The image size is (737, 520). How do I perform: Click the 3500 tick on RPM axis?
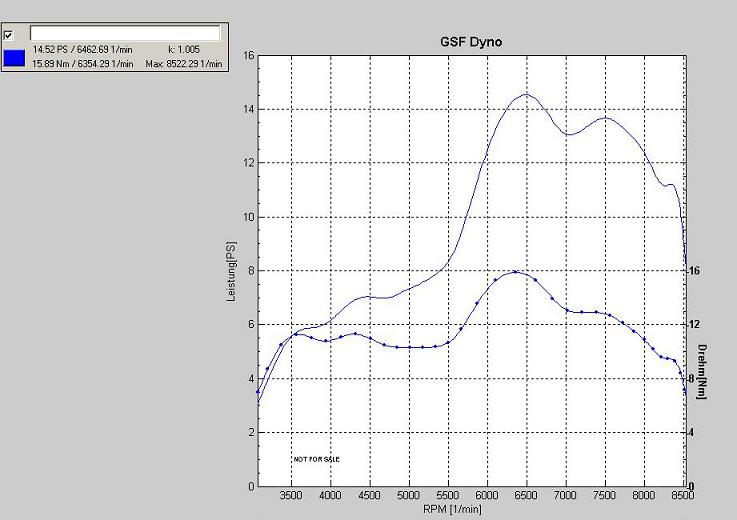click(291, 495)
